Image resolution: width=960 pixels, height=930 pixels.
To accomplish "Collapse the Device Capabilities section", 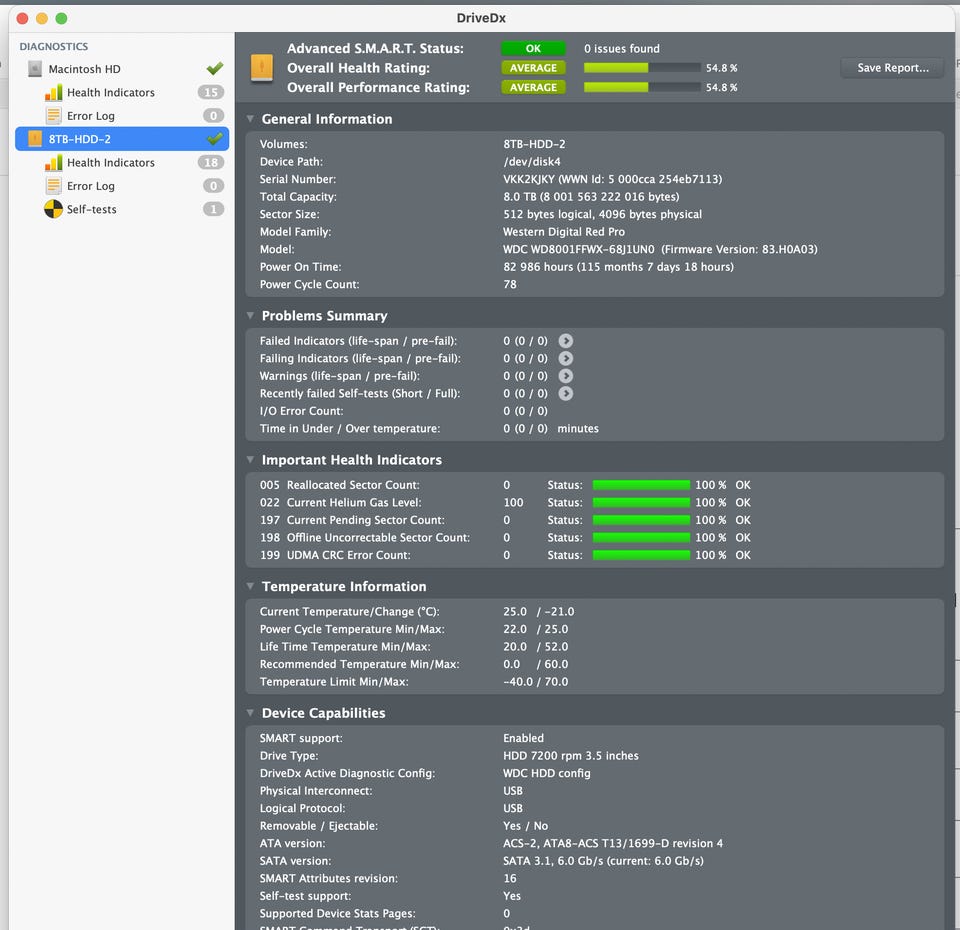I will (x=250, y=713).
